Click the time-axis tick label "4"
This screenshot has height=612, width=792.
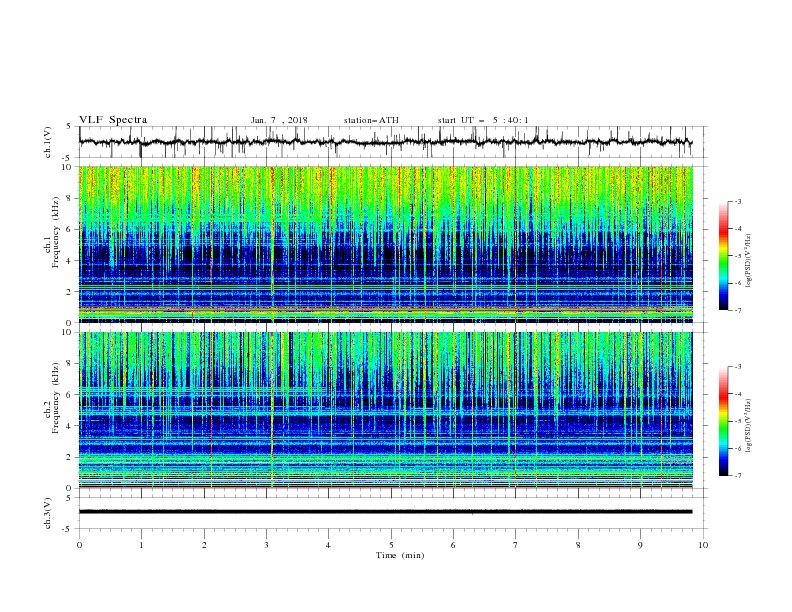click(x=328, y=545)
